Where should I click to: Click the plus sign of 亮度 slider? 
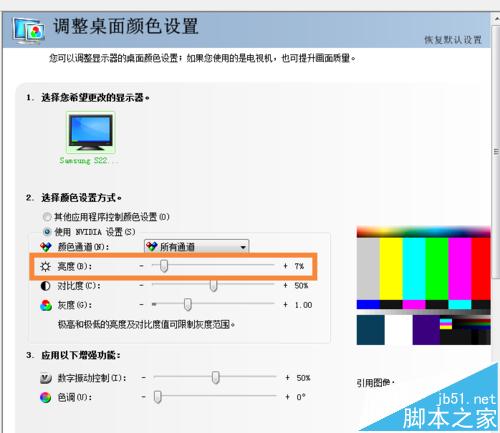pos(285,266)
